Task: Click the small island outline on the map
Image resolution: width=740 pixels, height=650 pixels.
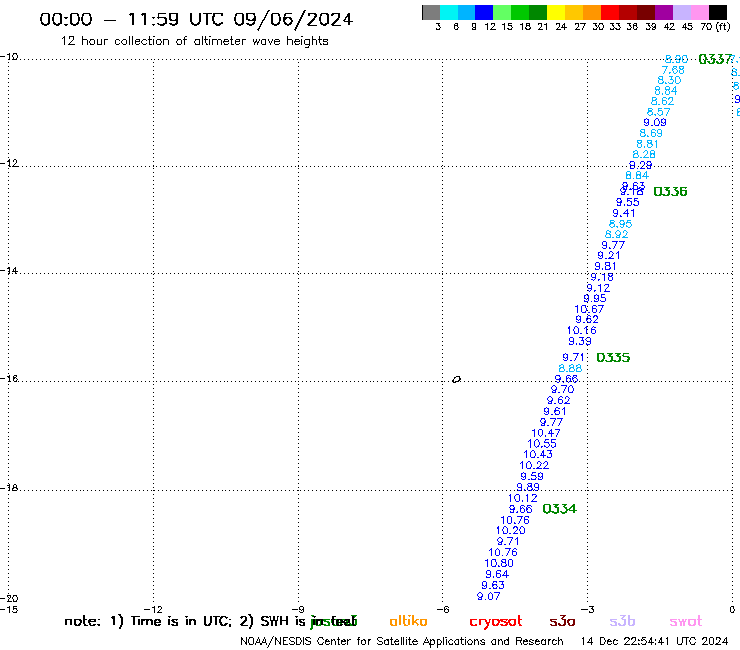Action: pos(456,379)
